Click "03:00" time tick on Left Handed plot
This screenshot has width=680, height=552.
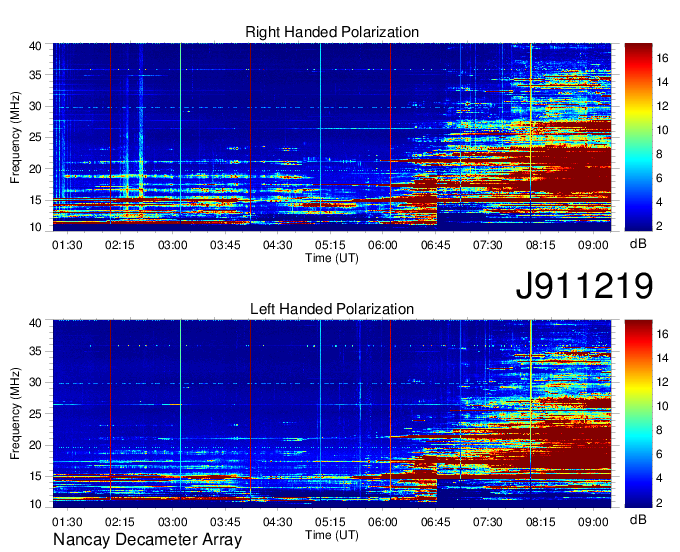[172, 522]
